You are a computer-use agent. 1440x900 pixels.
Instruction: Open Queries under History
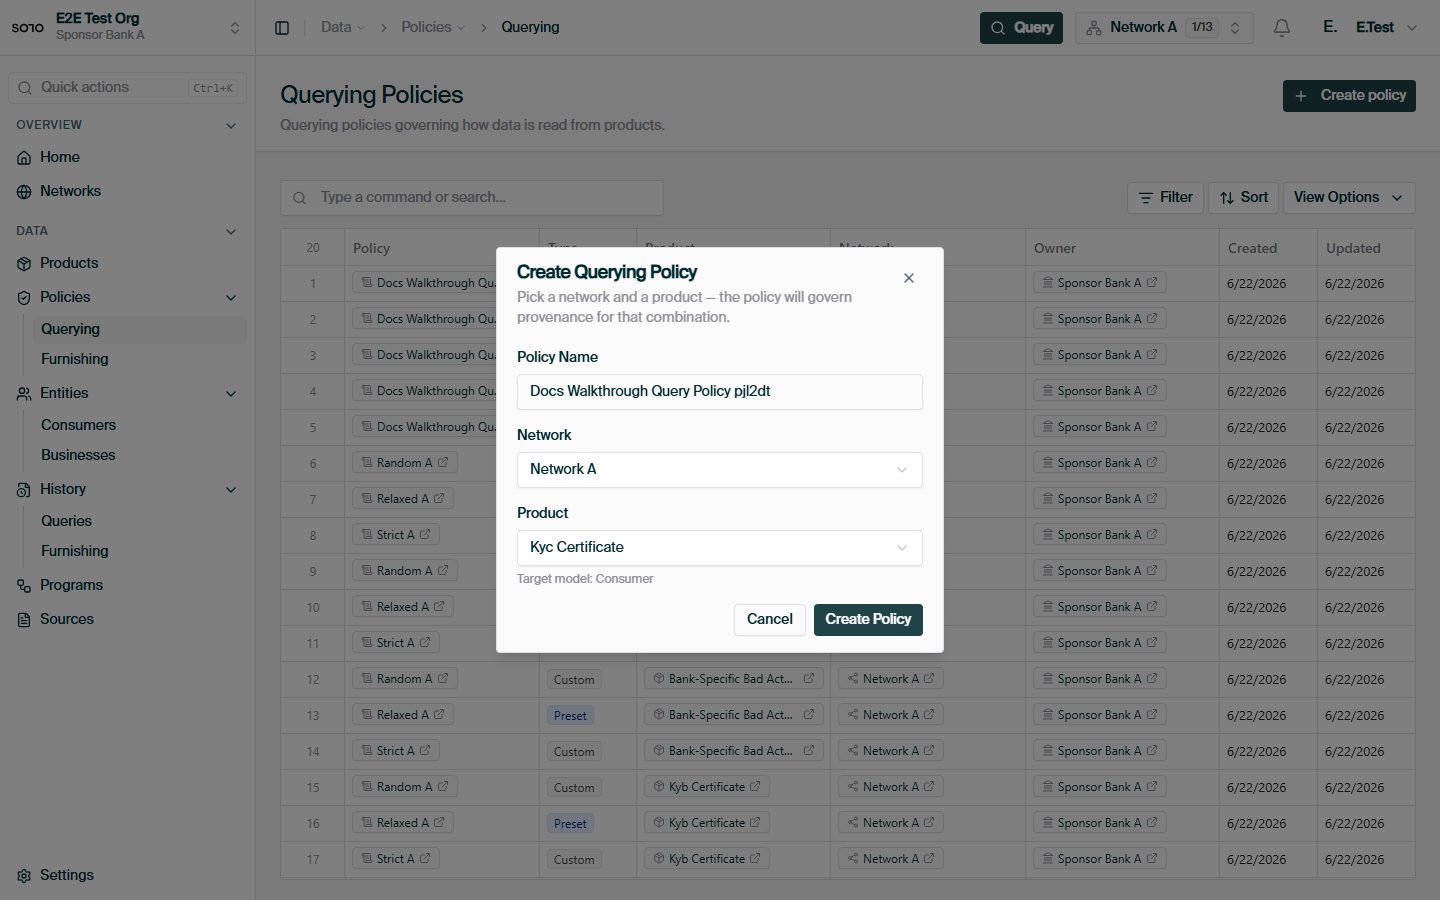139,521
